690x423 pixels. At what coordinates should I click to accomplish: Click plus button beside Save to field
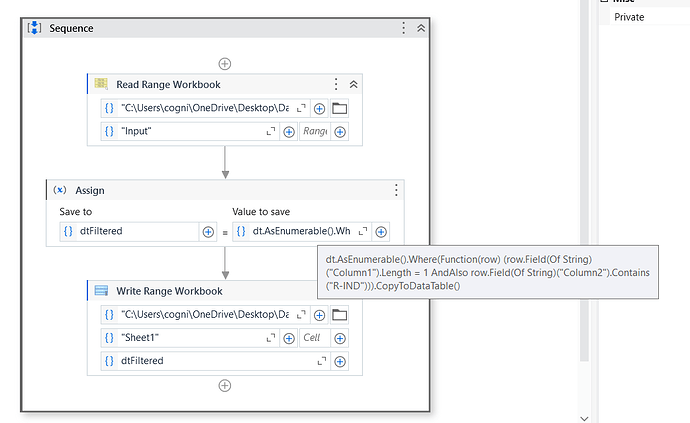pyautogui.click(x=208, y=232)
